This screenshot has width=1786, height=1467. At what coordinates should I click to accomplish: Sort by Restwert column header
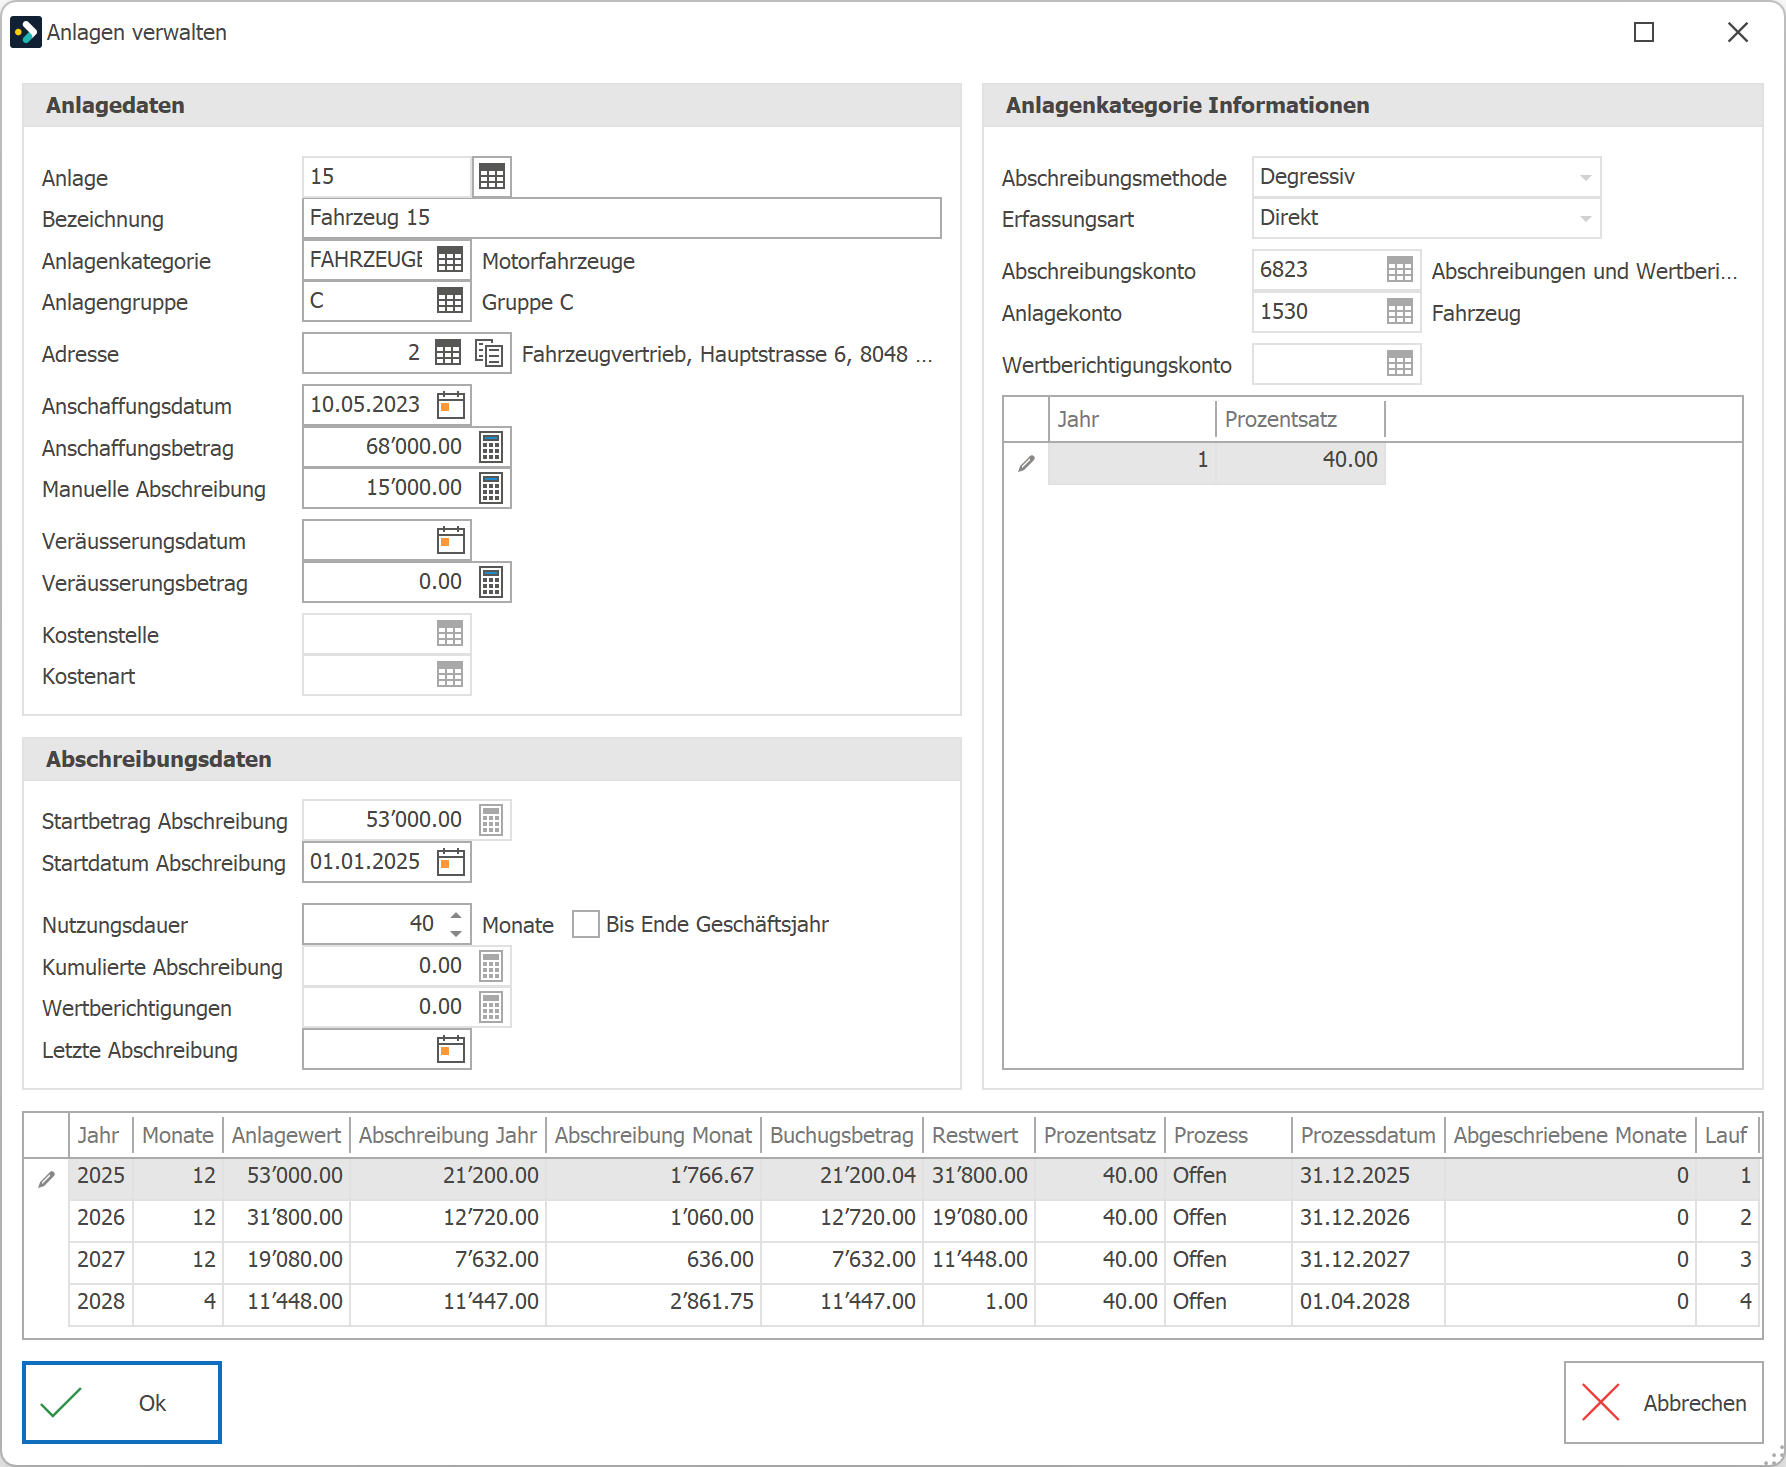coord(978,1135)
